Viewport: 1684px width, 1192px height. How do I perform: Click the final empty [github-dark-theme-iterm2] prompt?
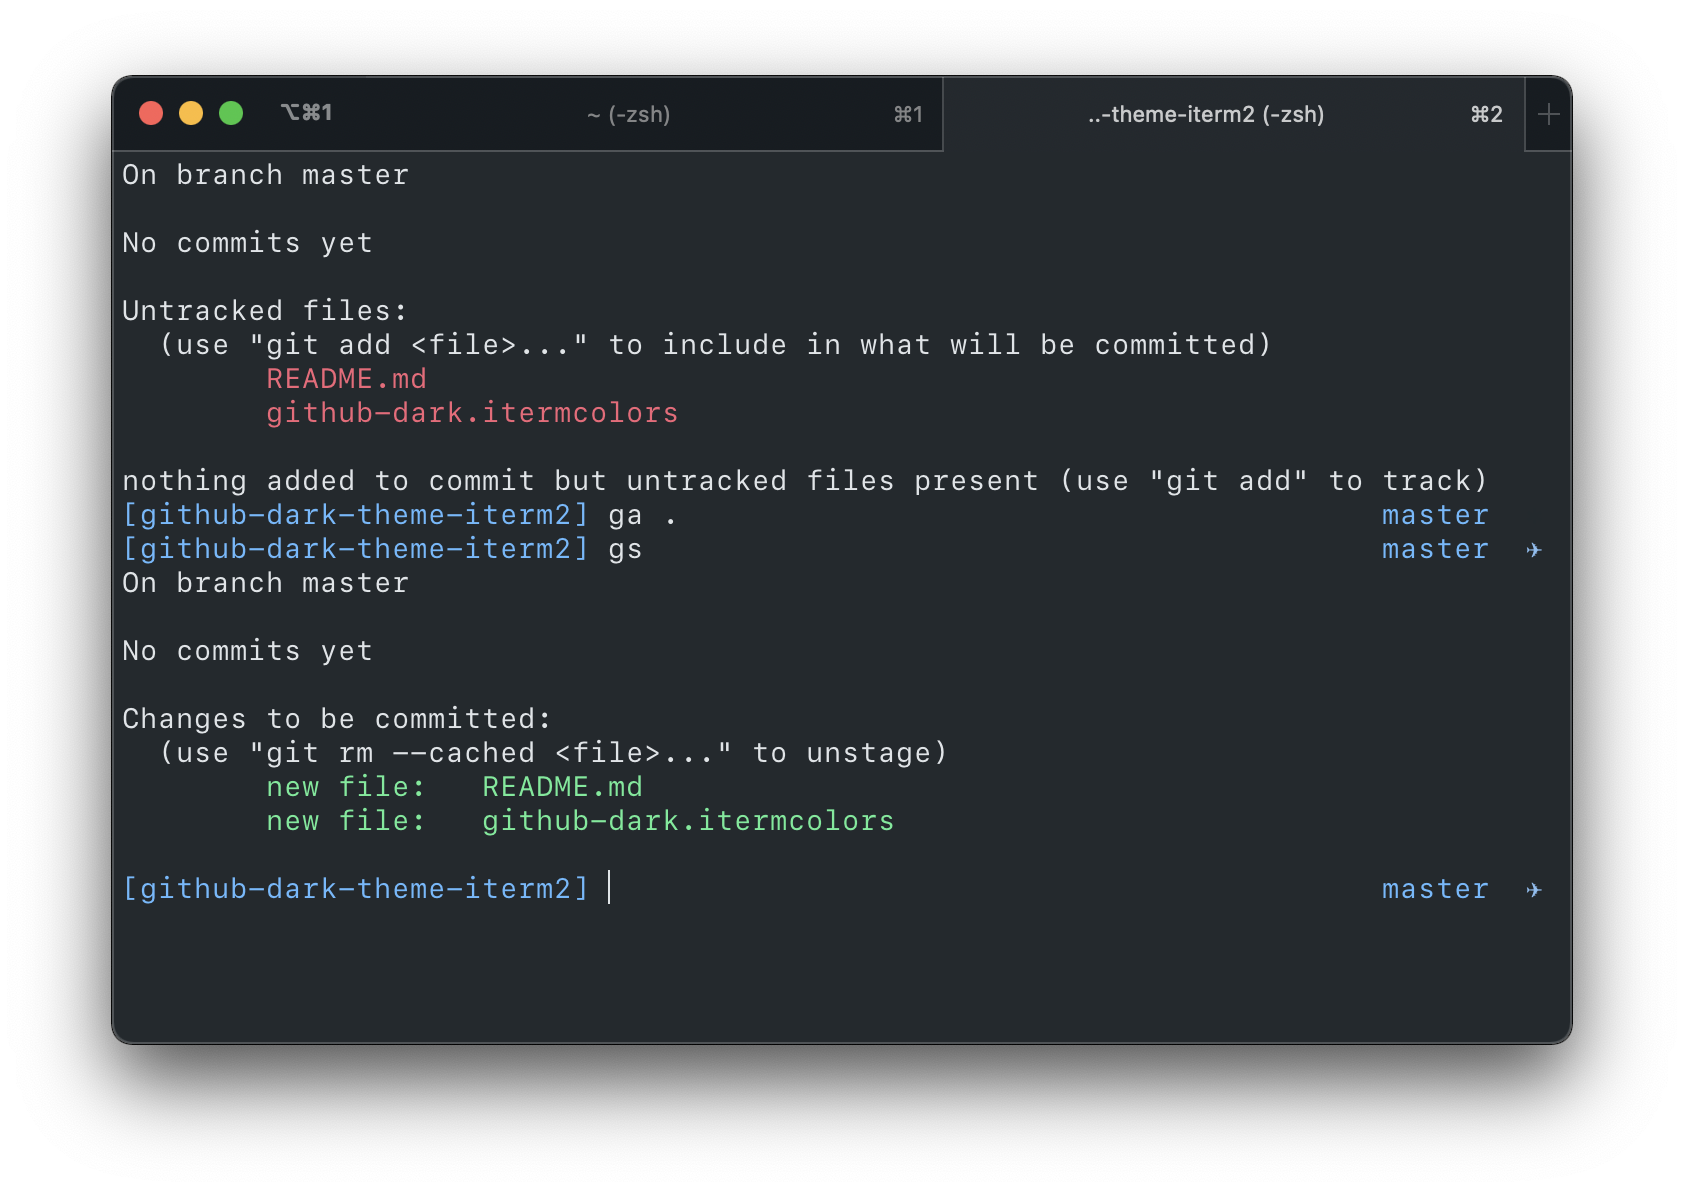356,889
